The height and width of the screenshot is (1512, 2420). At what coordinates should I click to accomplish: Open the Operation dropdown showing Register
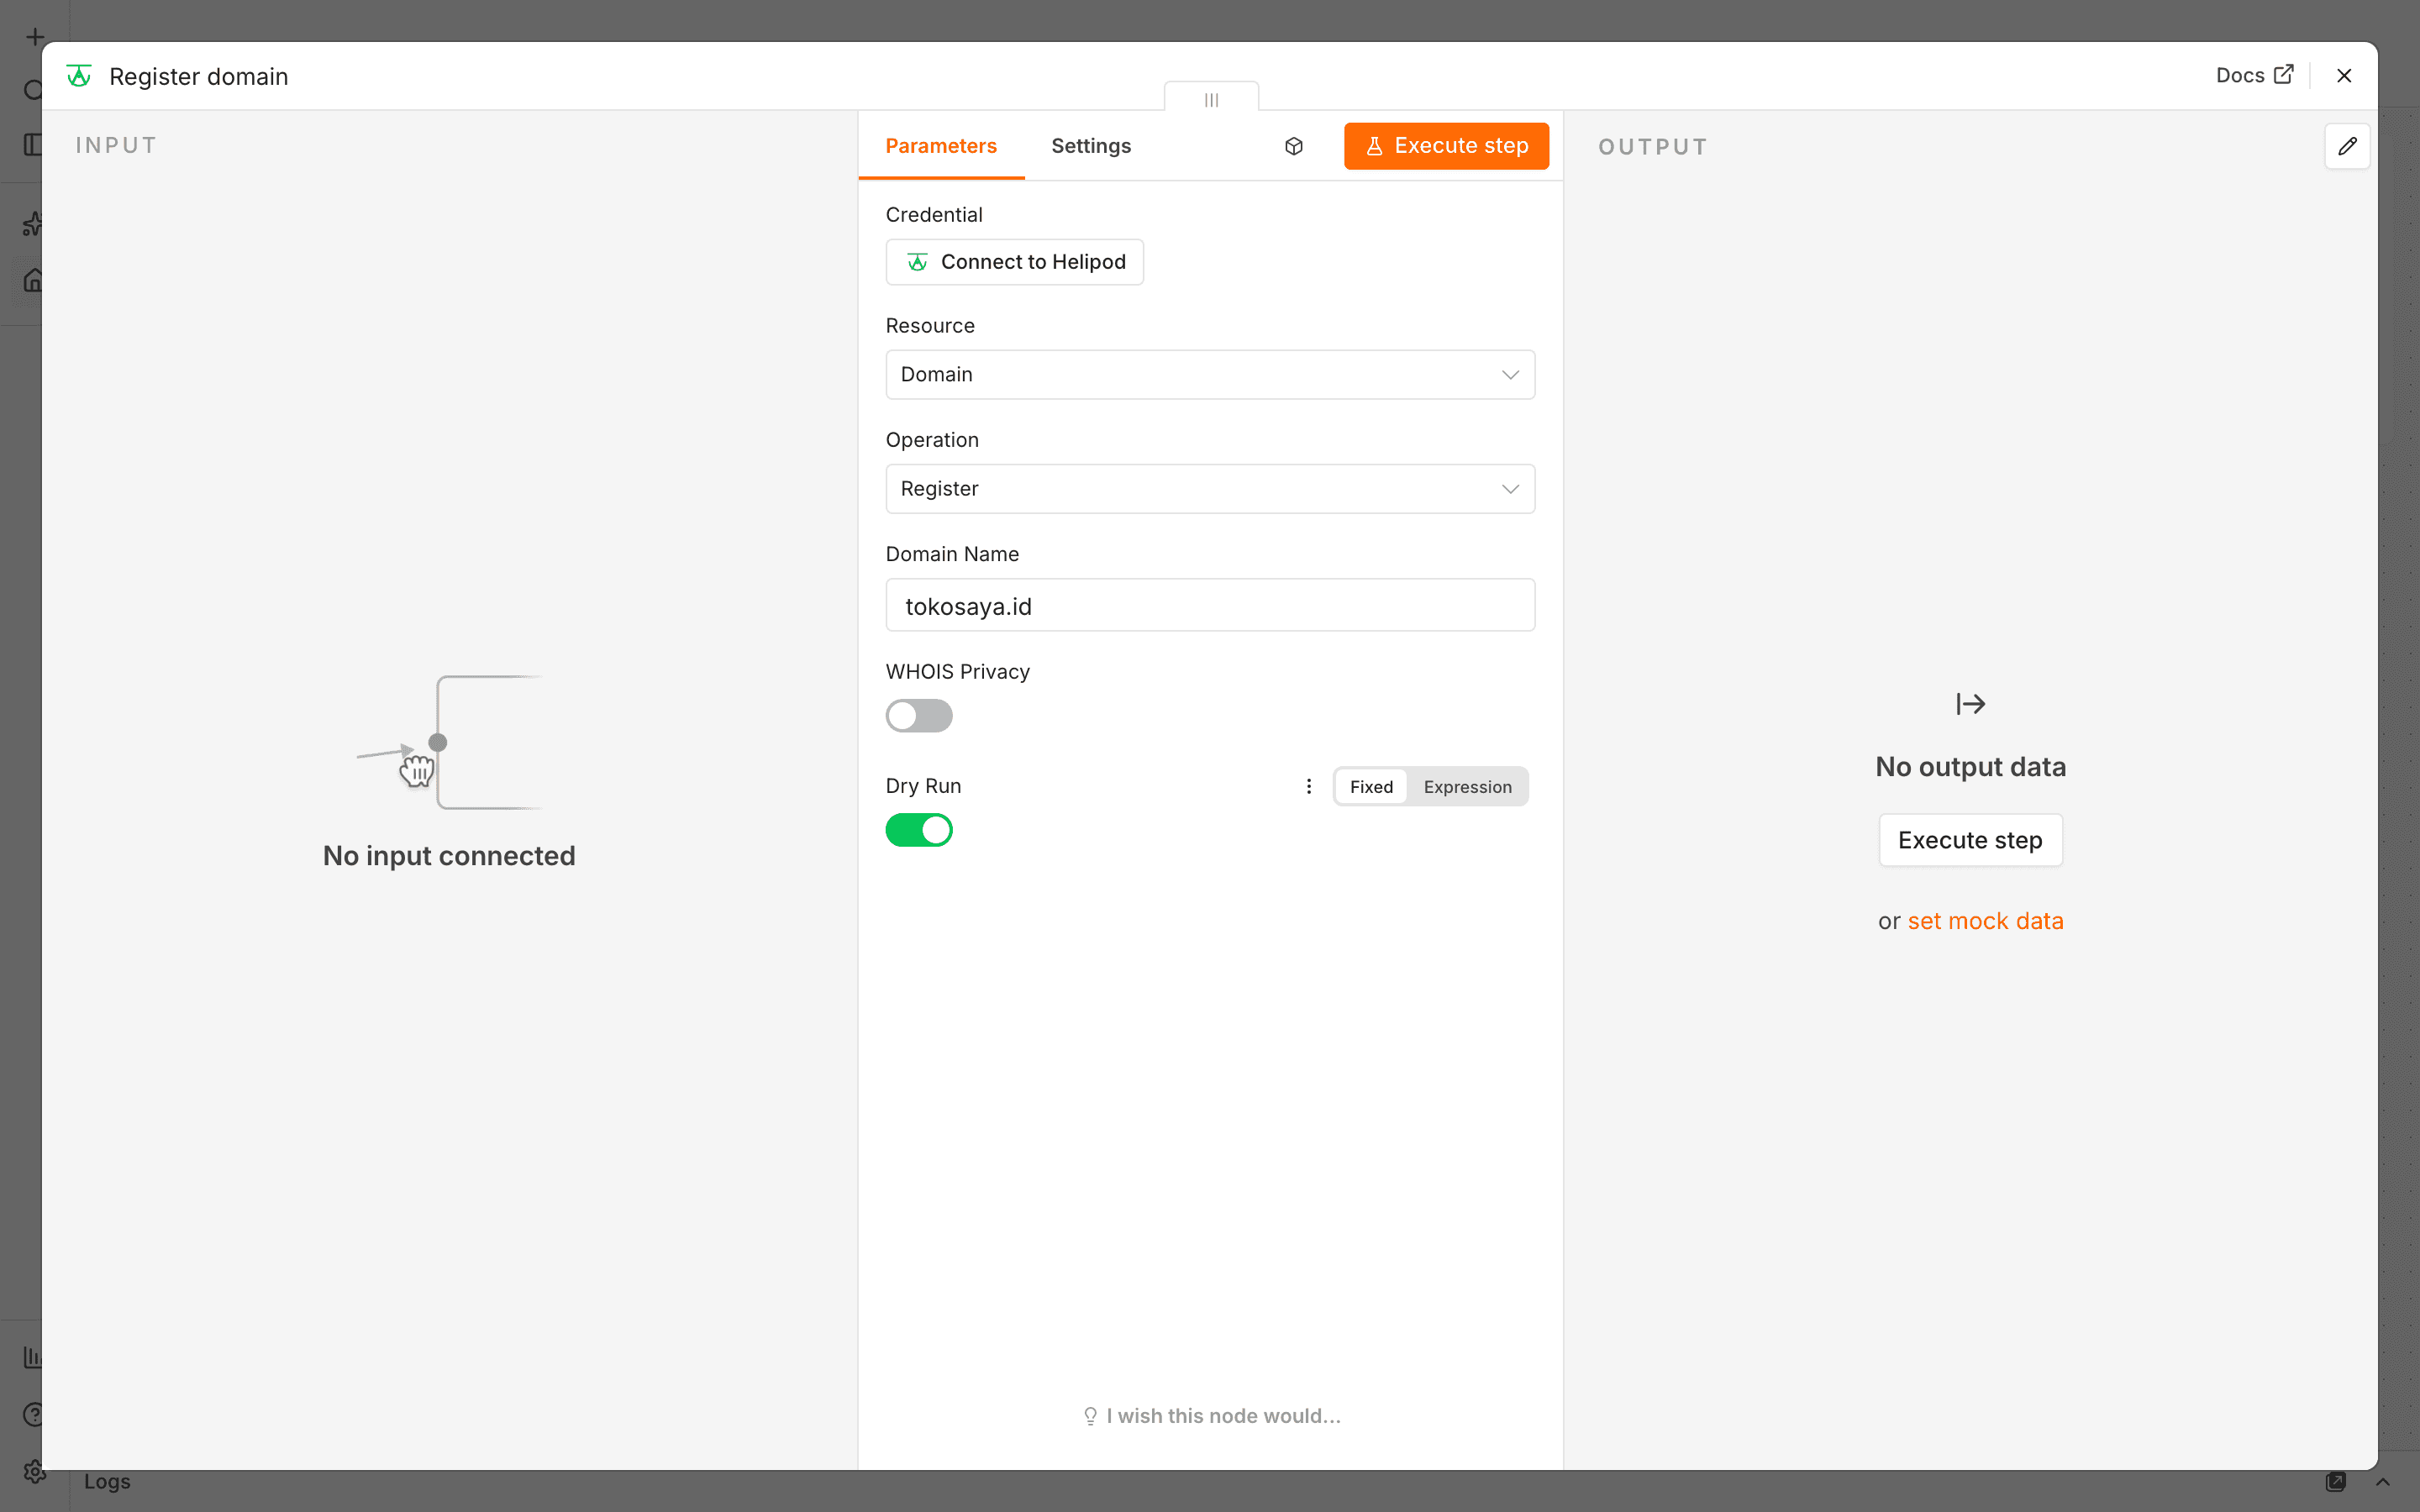[x=1210, y=489]
